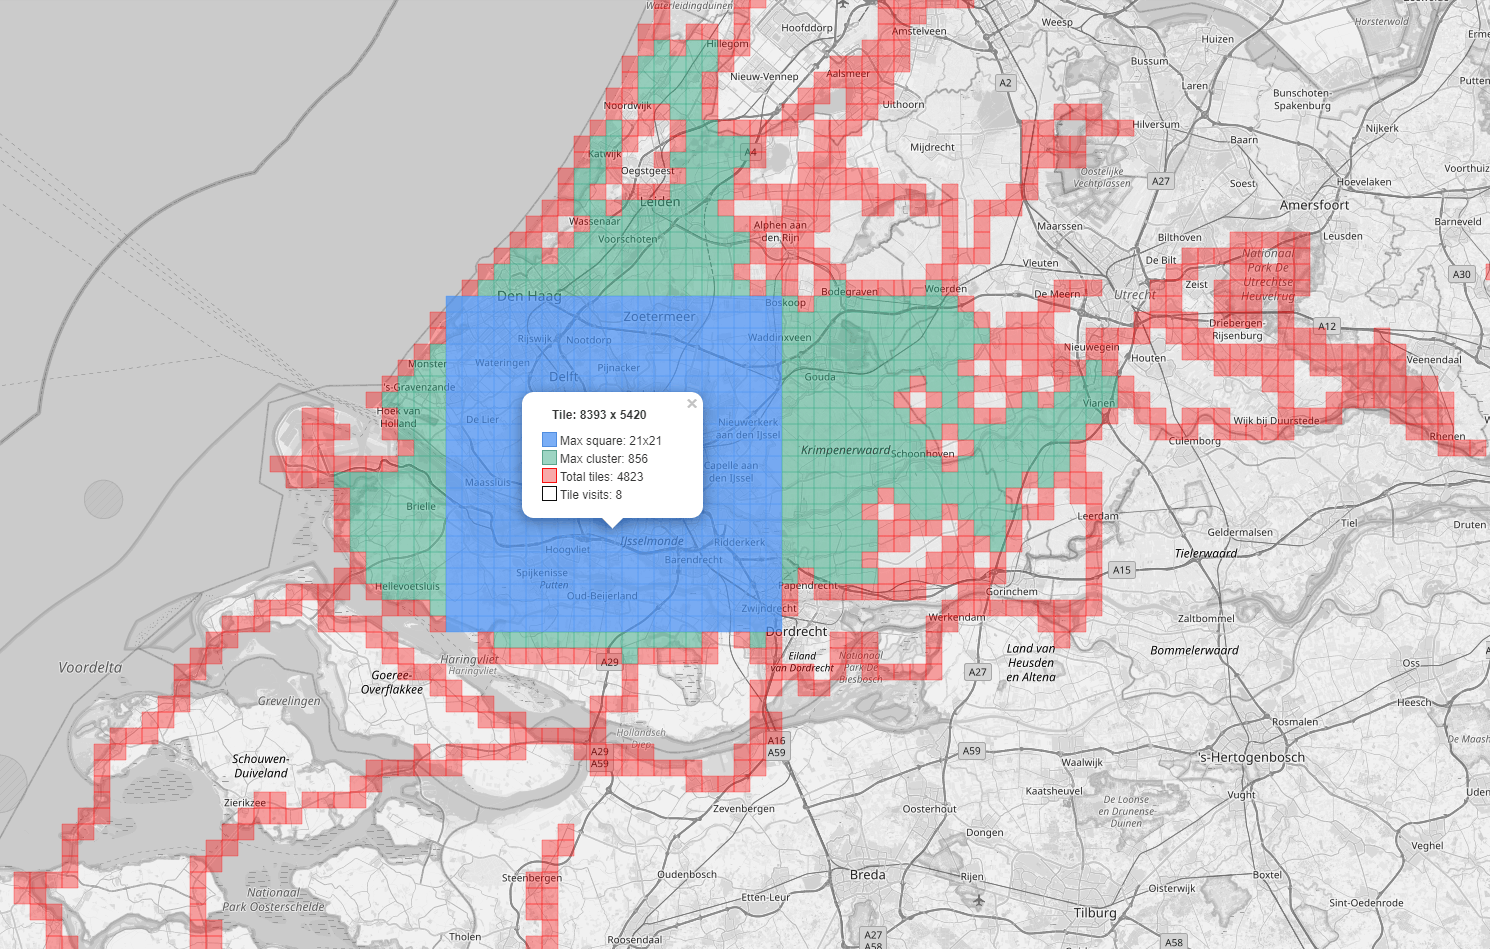Click the airport icon near Rijen
The height and width of the screenshot is (949, 1490).
[979, 901]
